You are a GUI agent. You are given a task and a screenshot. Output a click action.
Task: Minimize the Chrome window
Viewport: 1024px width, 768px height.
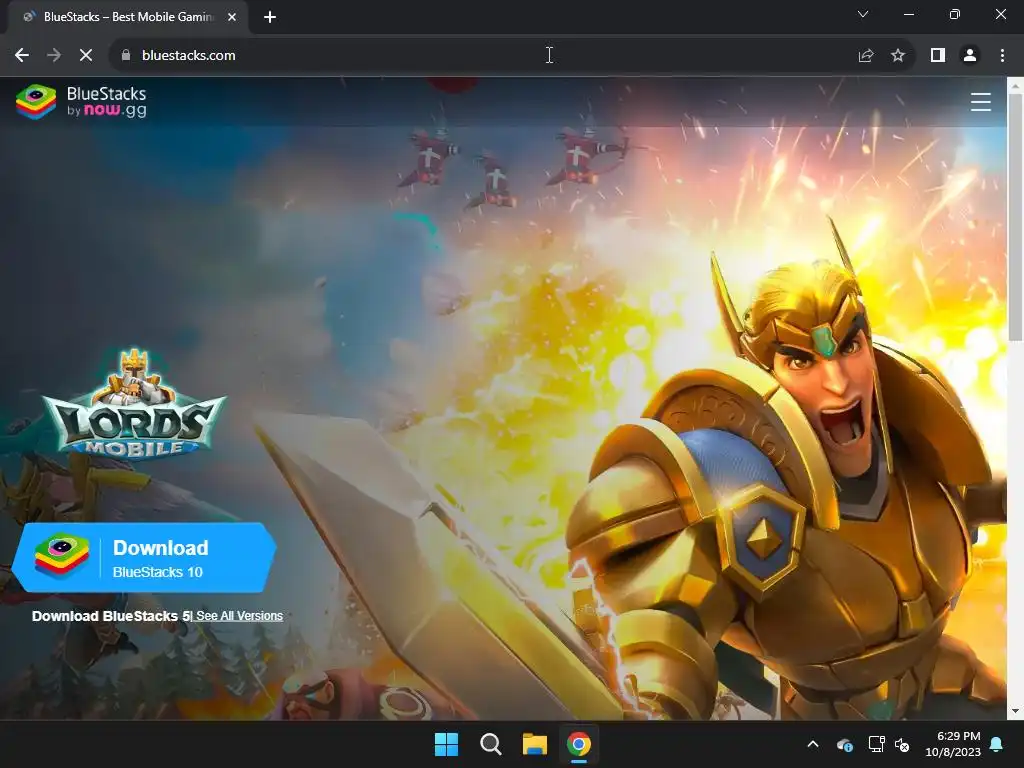[908, 14]
